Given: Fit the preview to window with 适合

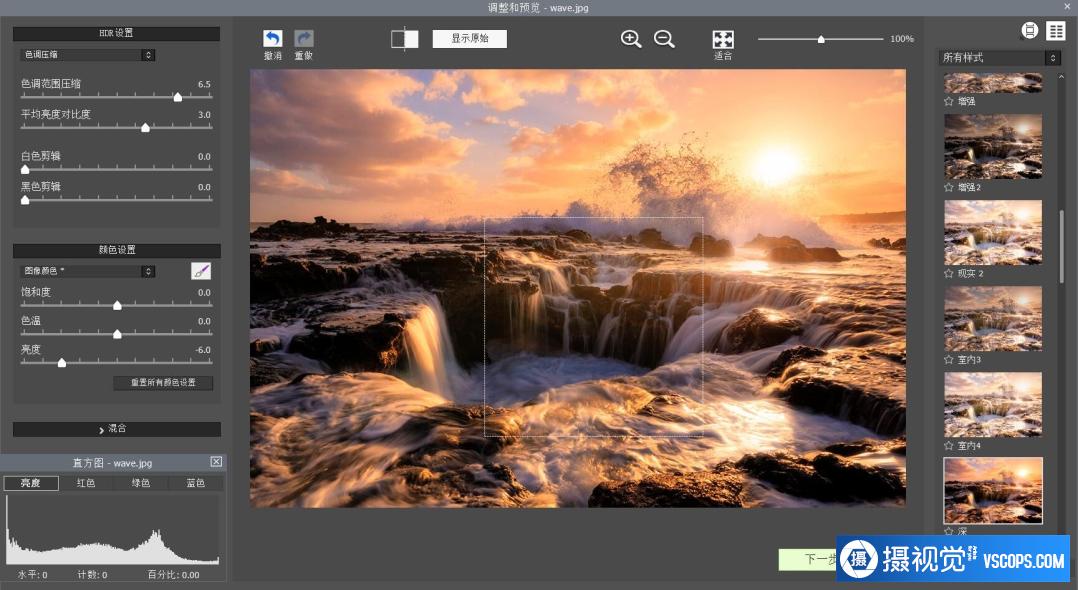Looking at the screenshot, I should tap(723, 39).
